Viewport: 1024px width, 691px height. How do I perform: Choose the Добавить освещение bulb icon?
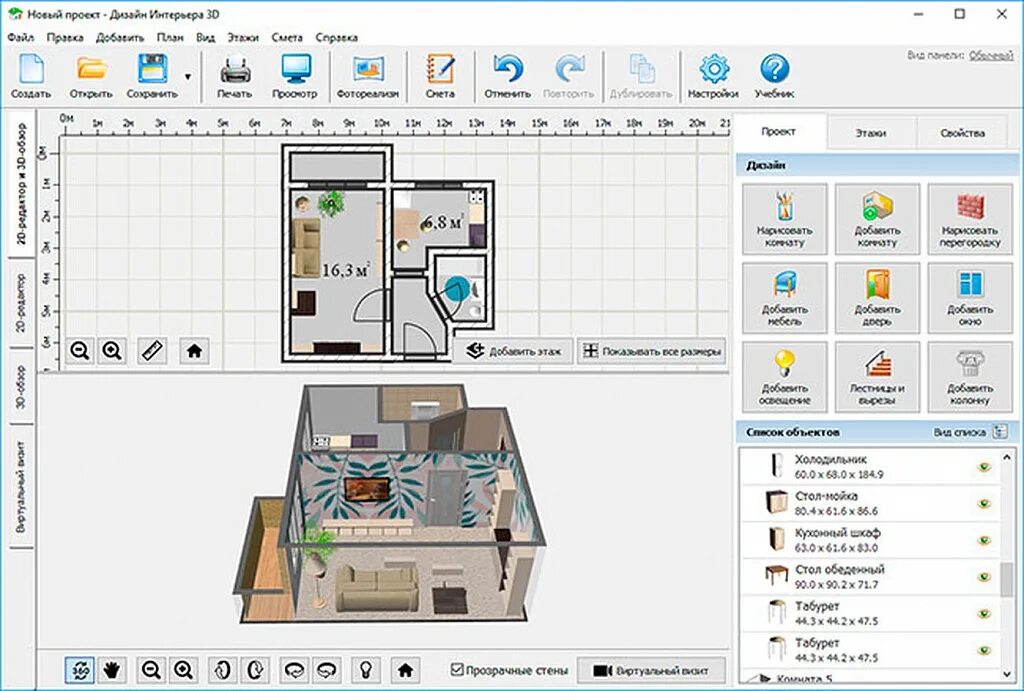785,375
